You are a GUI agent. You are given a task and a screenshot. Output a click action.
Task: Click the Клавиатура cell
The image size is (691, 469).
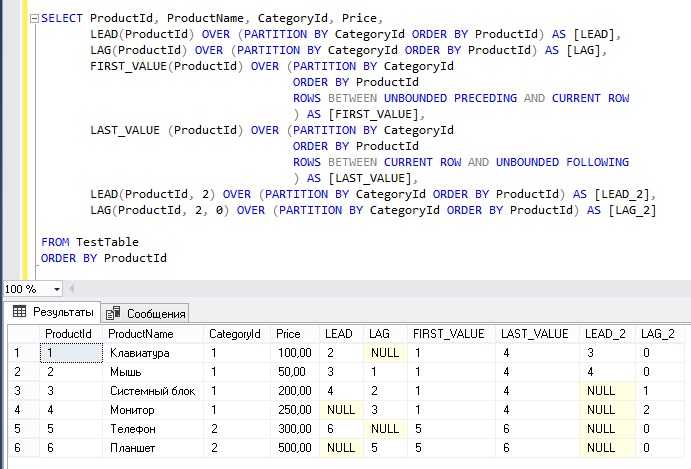[140, 353]
